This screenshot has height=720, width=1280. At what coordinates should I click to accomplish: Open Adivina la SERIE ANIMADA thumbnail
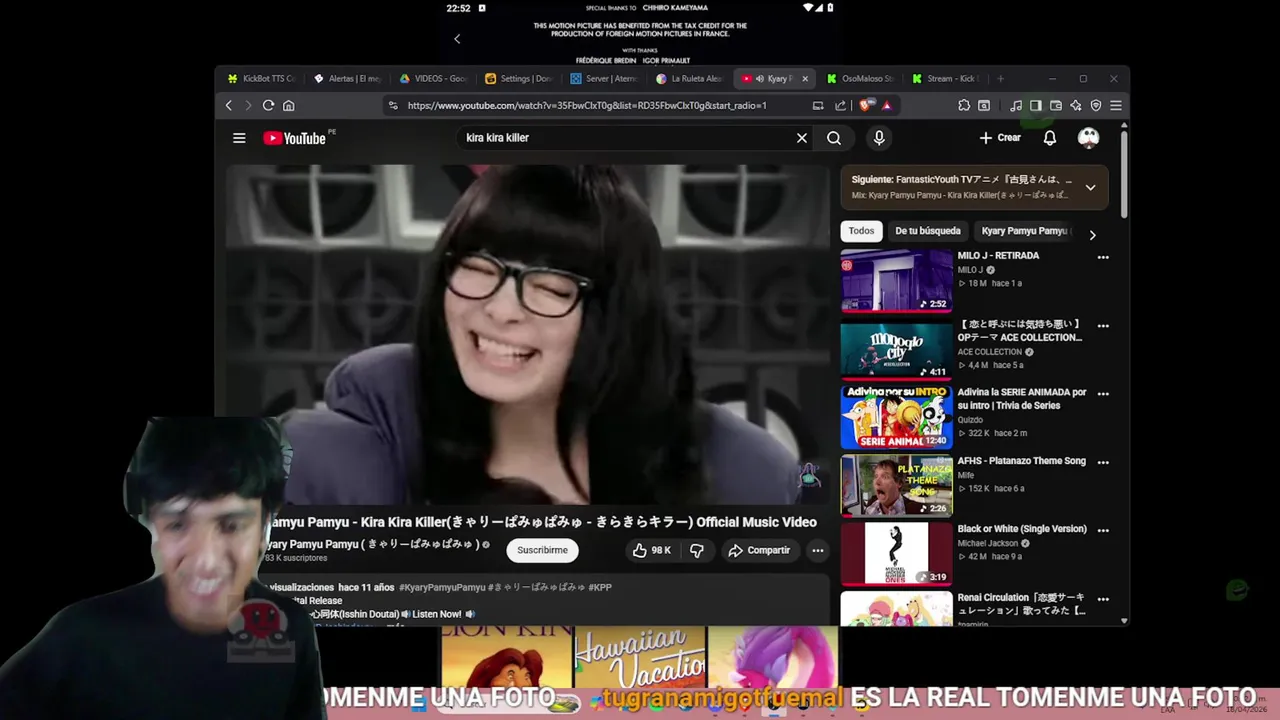tap(896, 417)
